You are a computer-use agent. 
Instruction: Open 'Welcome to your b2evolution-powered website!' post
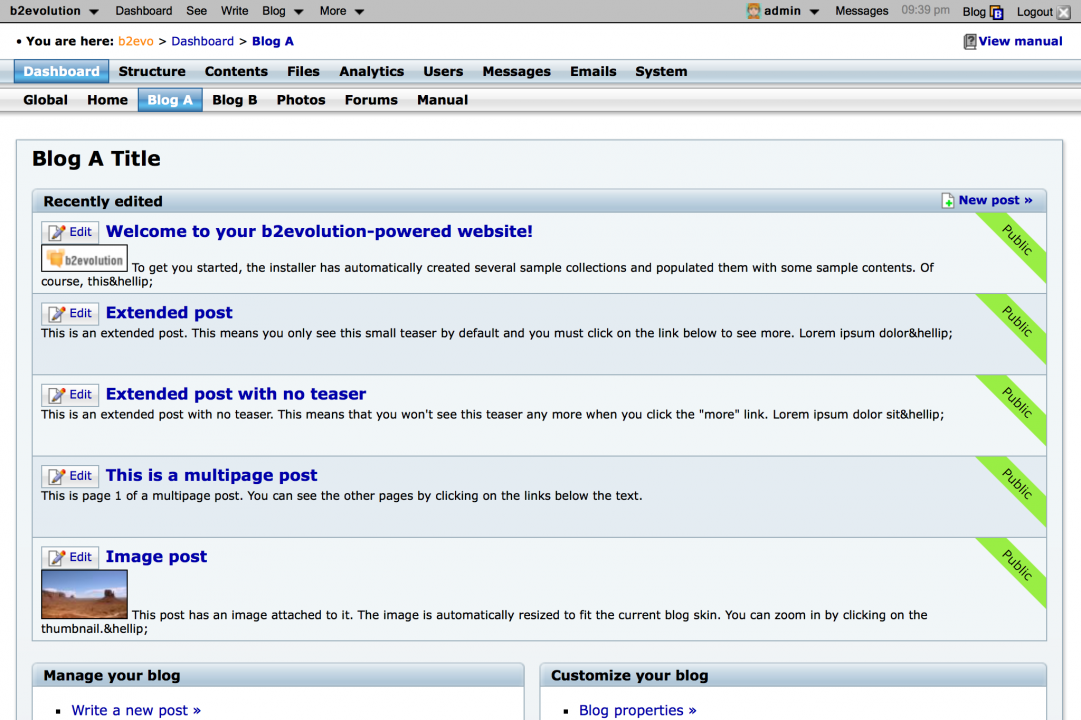point(319,231)
